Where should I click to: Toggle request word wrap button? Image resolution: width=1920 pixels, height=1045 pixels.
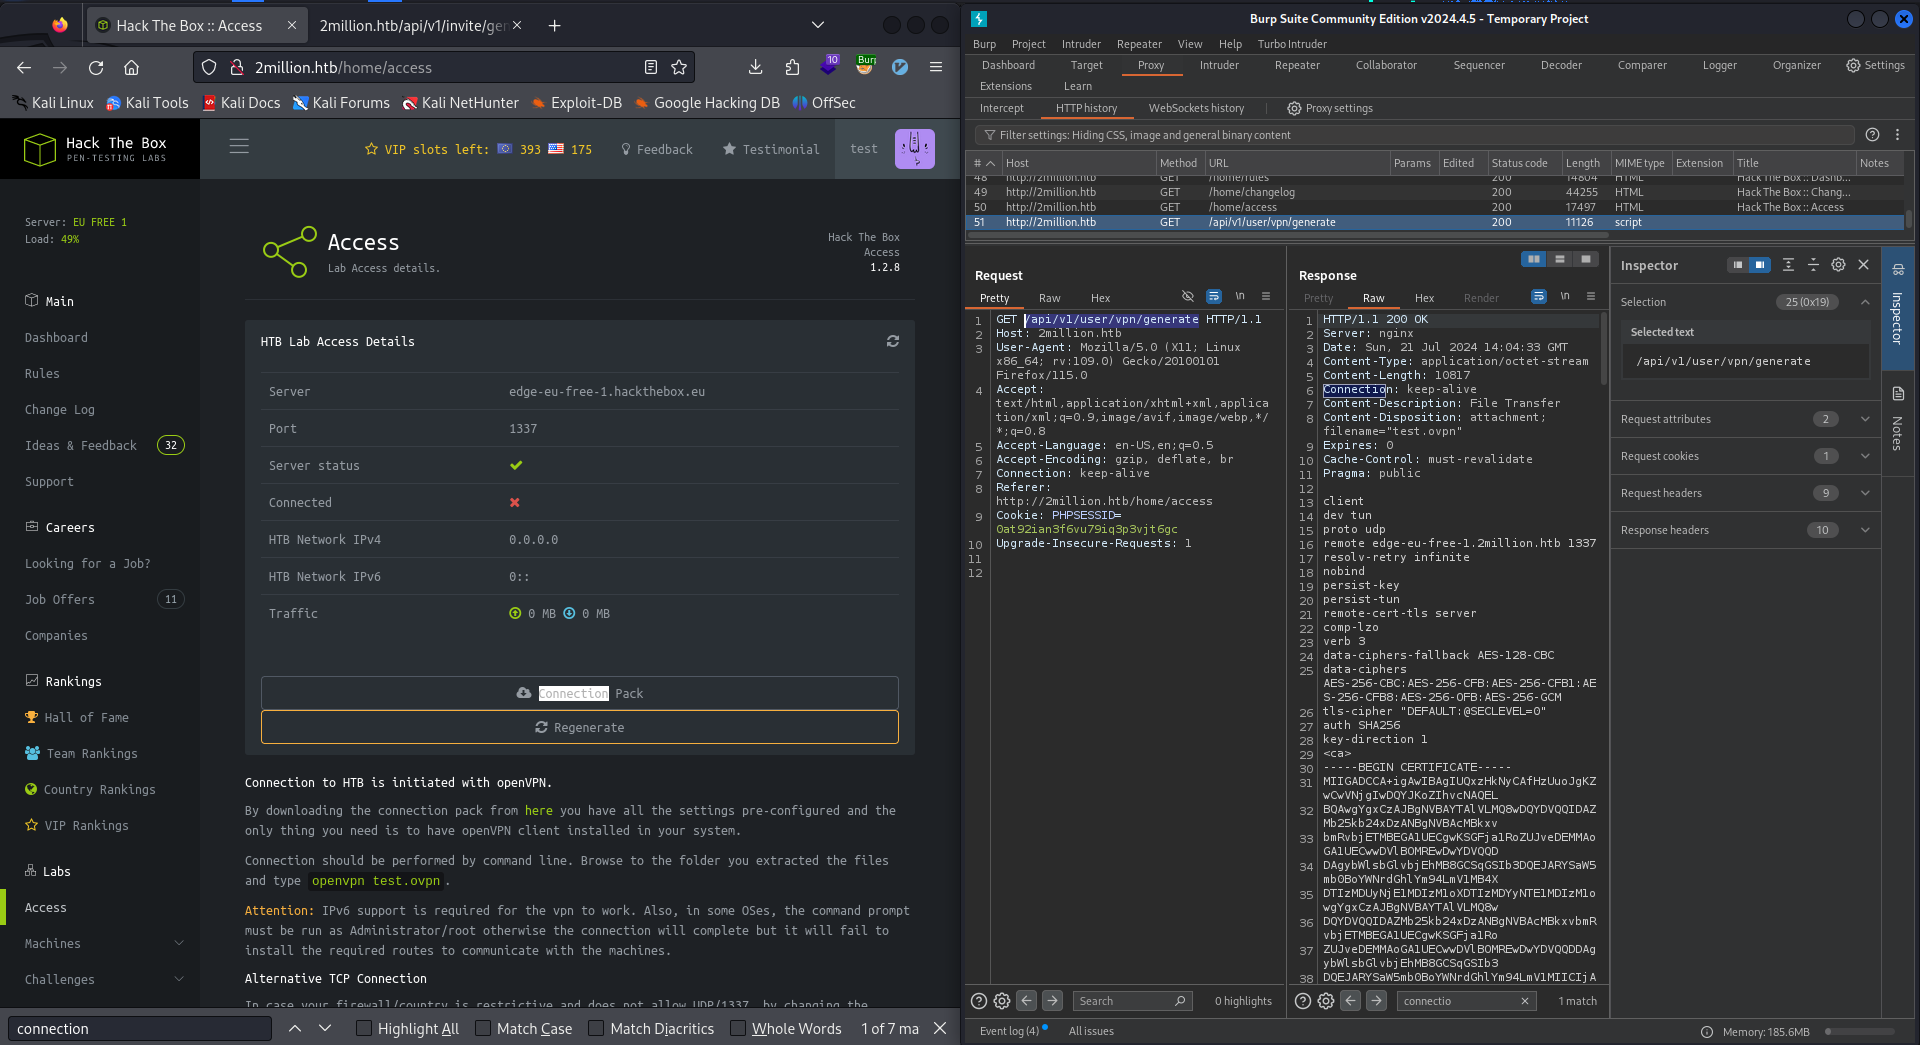(x=1214, y=296)
